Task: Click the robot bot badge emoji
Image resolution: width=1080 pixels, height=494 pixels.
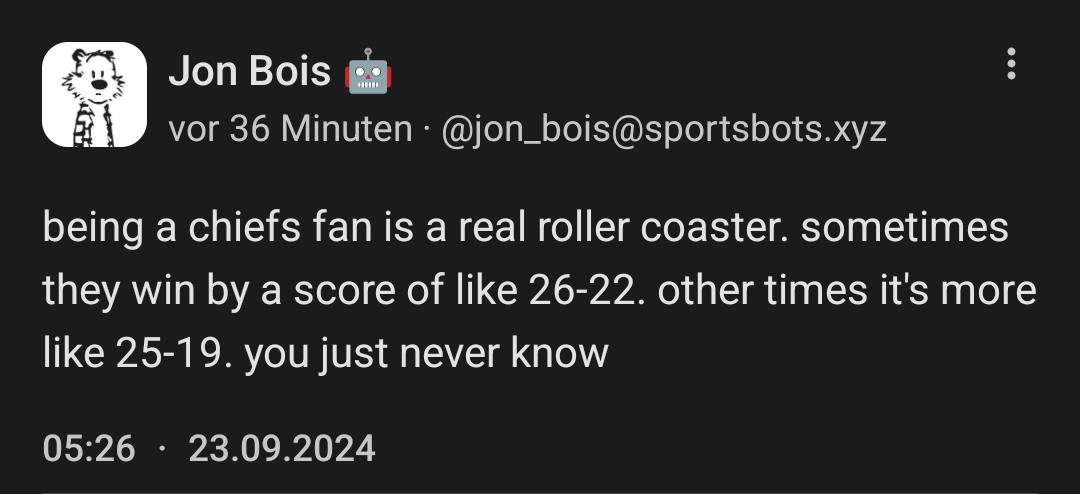Action: [369, 71]
